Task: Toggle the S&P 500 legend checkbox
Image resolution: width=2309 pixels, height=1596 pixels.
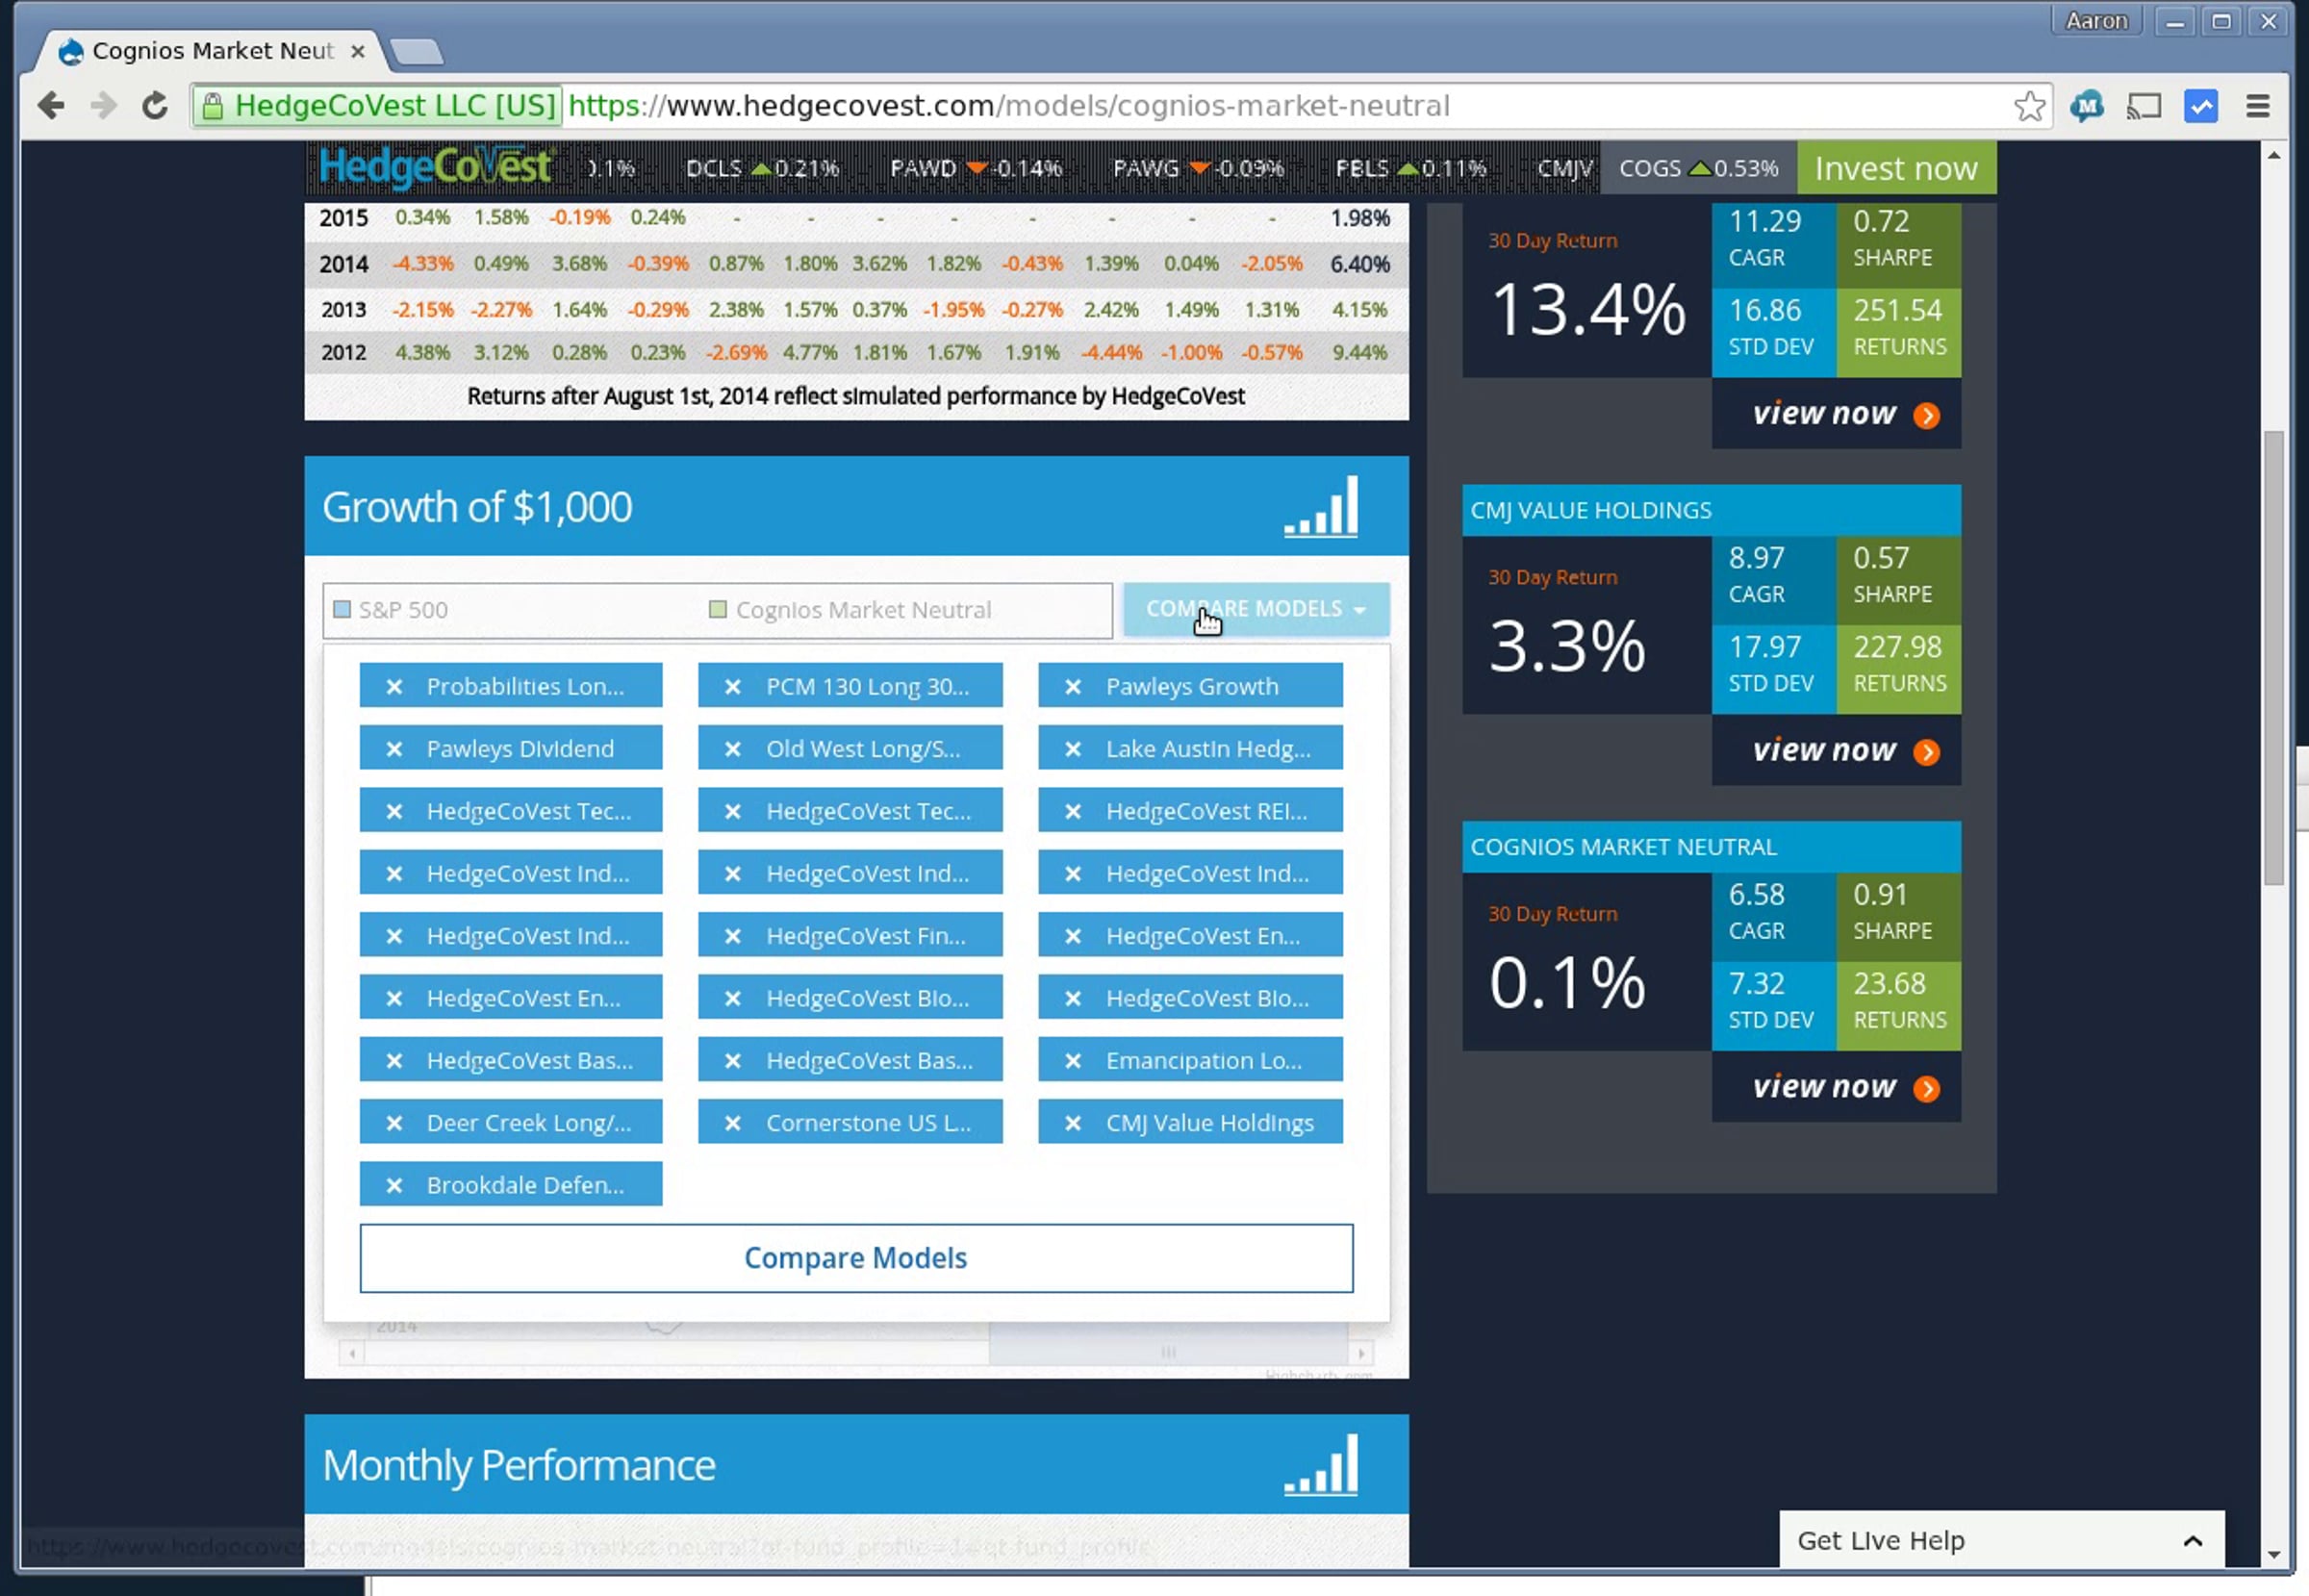Action: tap(342, 610)
